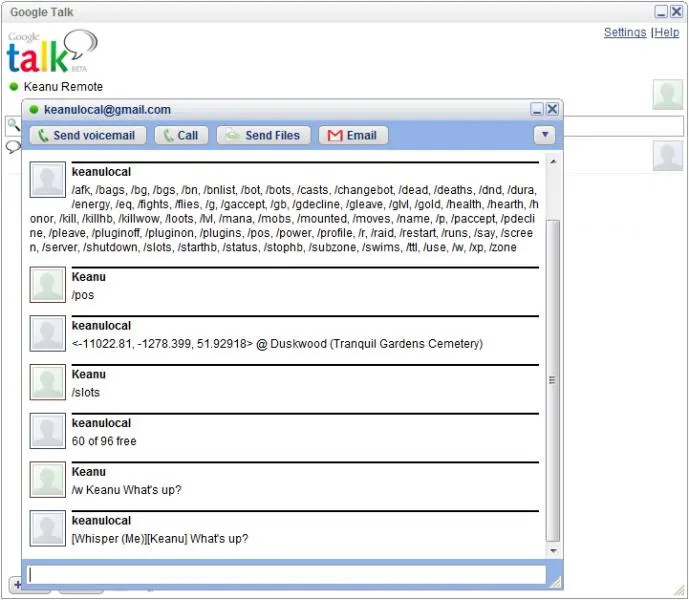
Task: Minimize the keanulocal@gmail.com chat window
Action: (537, 109)
